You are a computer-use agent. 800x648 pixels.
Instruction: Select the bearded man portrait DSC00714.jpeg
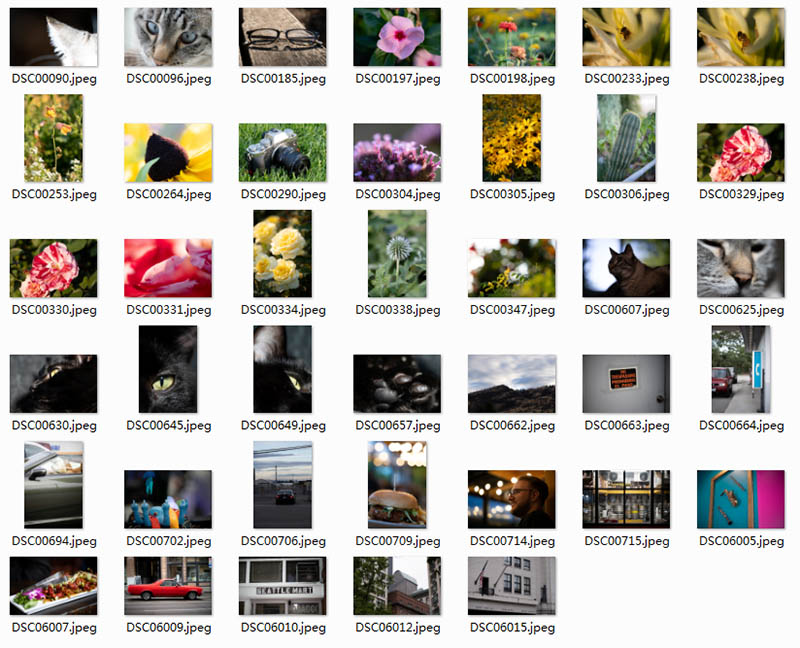[x=511, y=499]
